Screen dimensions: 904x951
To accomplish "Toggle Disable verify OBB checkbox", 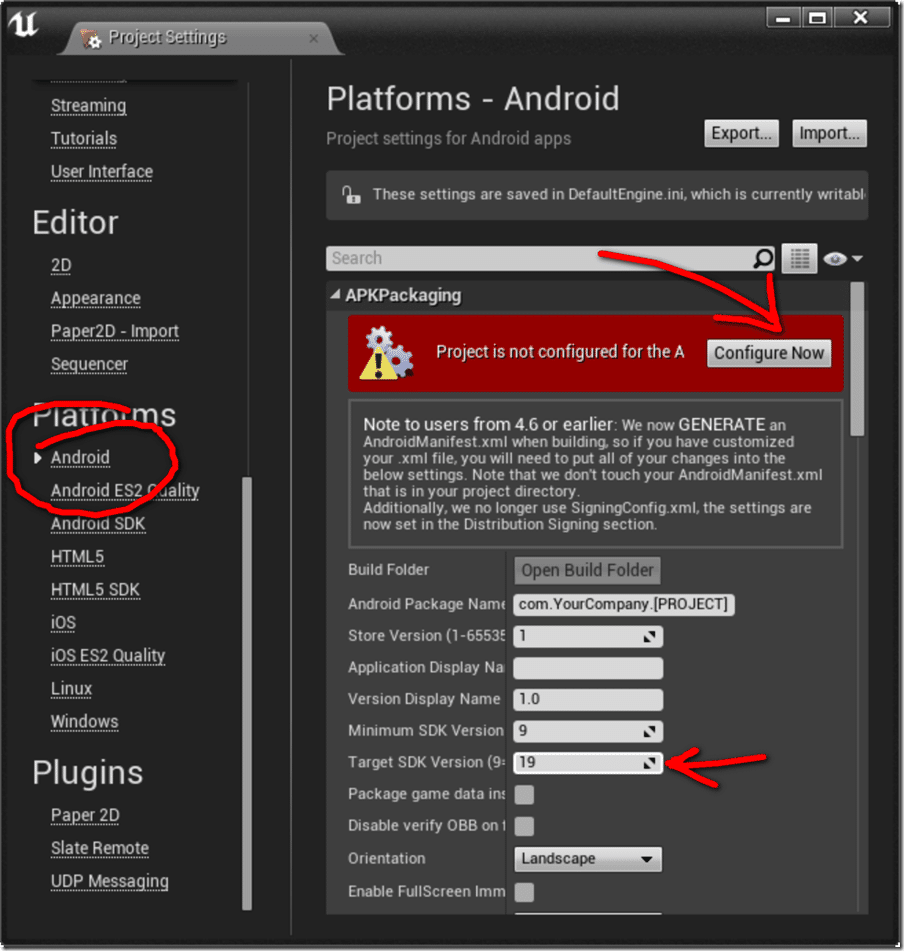I will [524, 825].
